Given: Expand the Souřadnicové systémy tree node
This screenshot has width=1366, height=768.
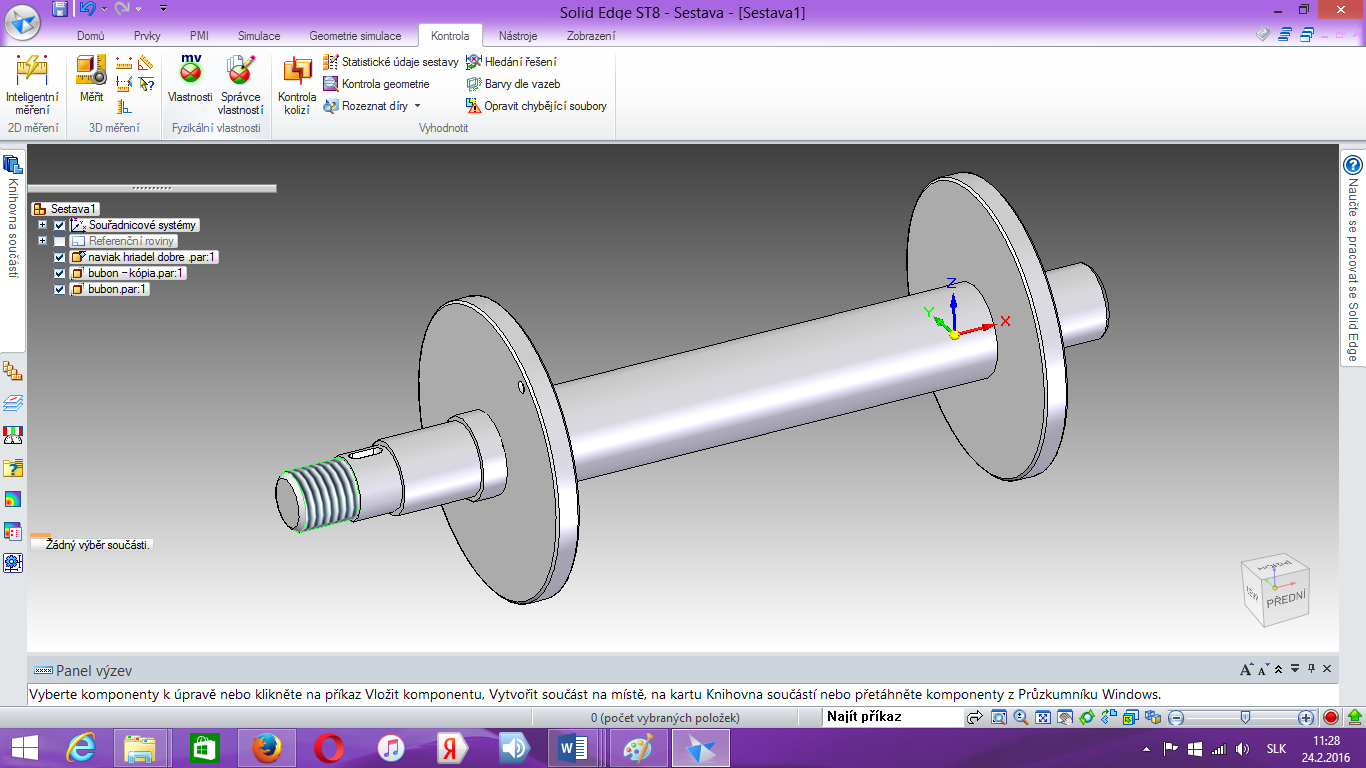Looking at the screenshot, I should [x=42, y=225].
